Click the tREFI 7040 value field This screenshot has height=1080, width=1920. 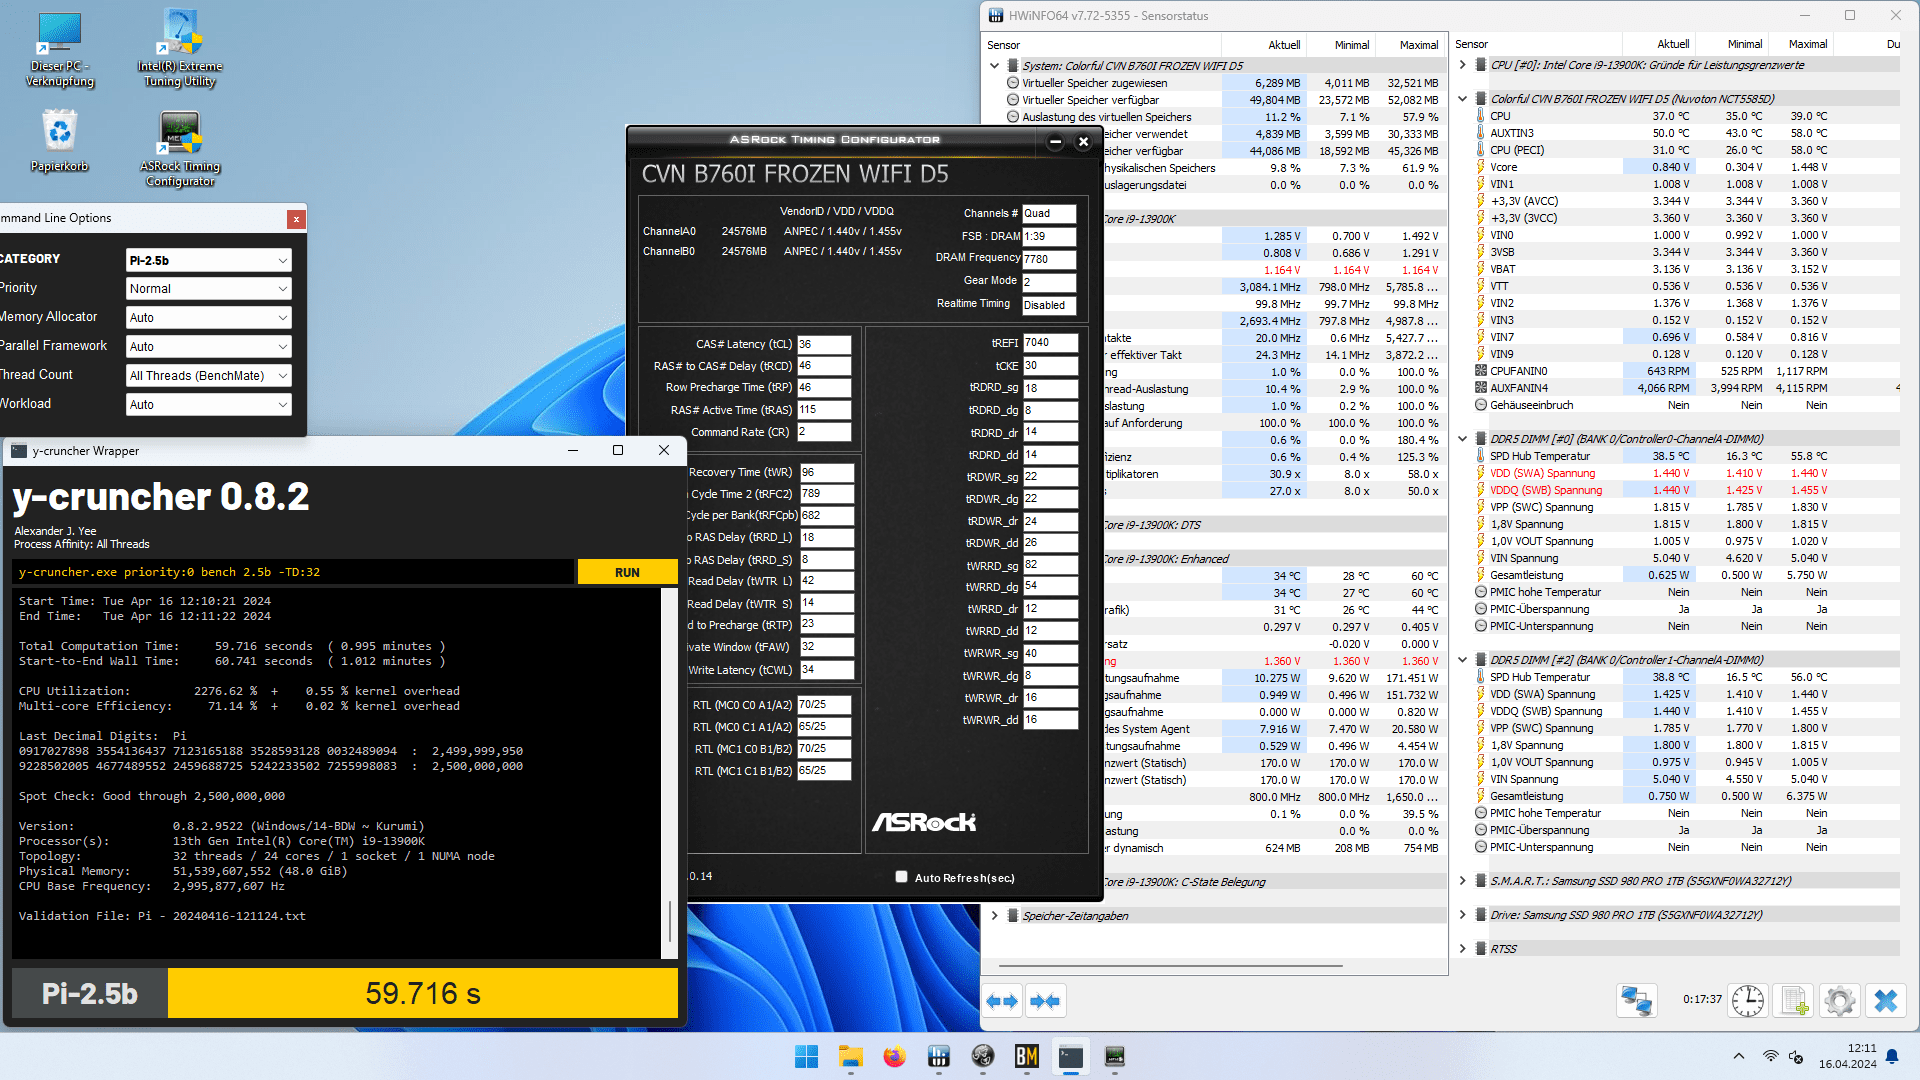pyautogui.click(x=1050, y=342)
